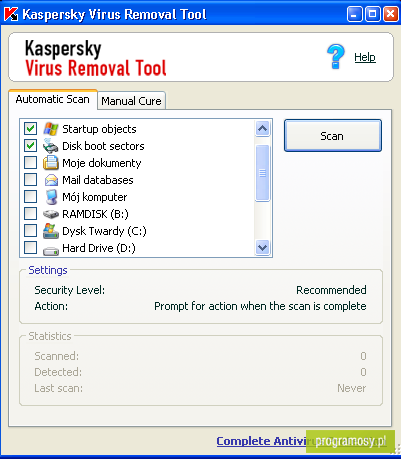Select the Hard Drive (D:) entry text

coord(99,248)
